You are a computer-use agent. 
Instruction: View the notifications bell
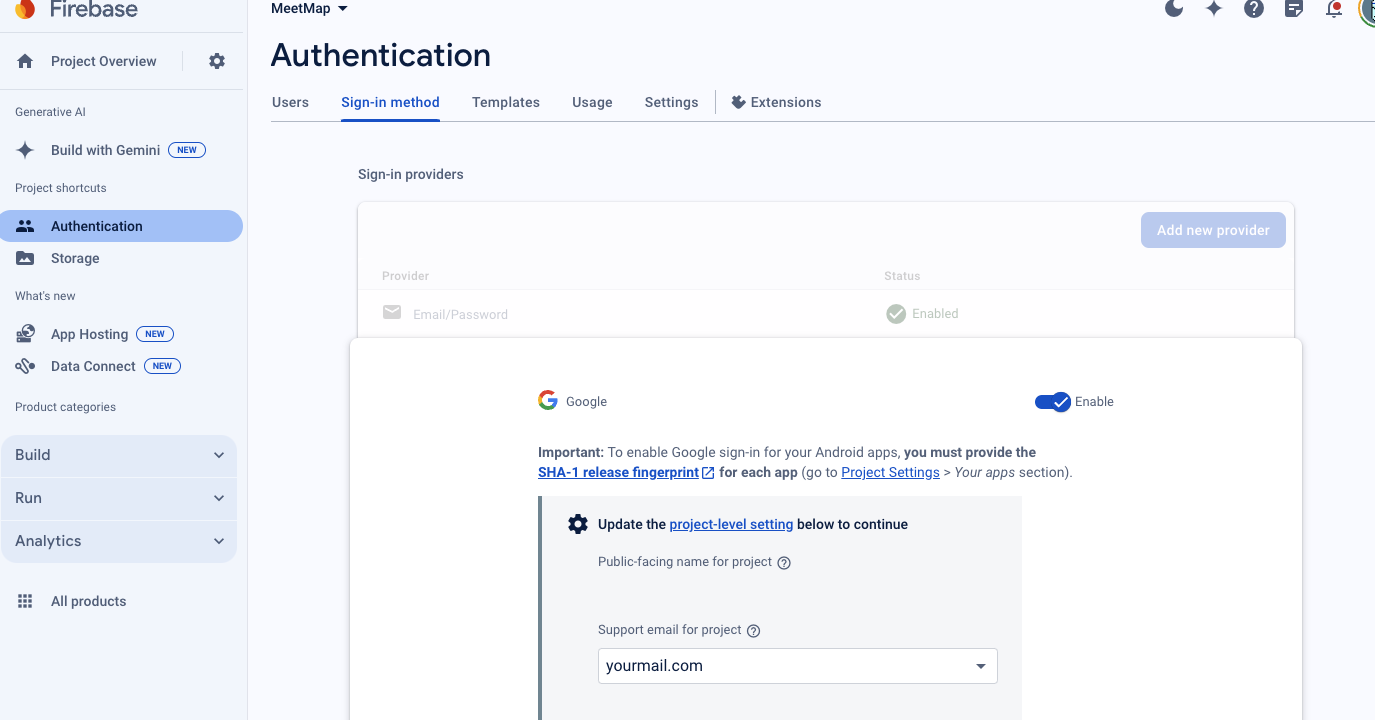(1334, 9)
